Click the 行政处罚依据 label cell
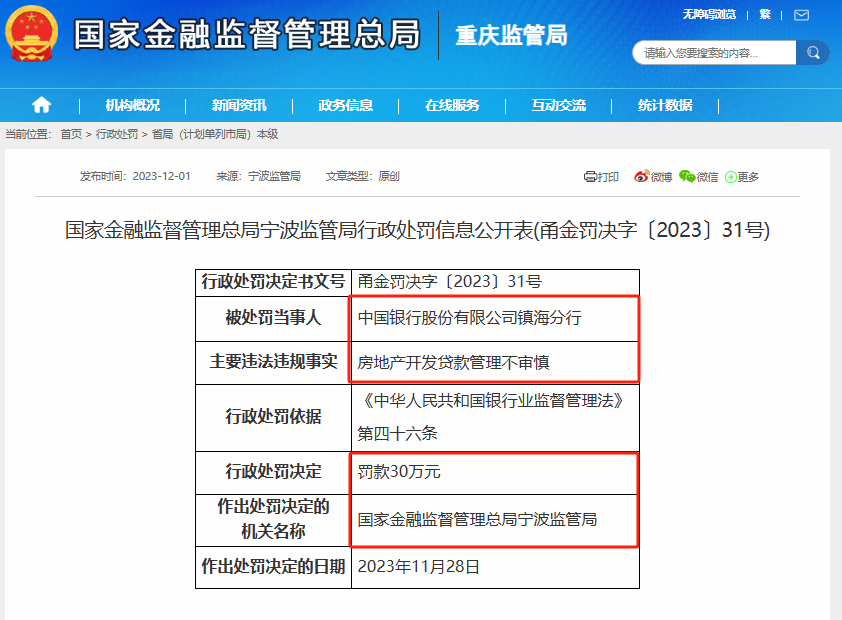Image resolution: width=842 pixels, height=620 pixels. tap(273, 417)
